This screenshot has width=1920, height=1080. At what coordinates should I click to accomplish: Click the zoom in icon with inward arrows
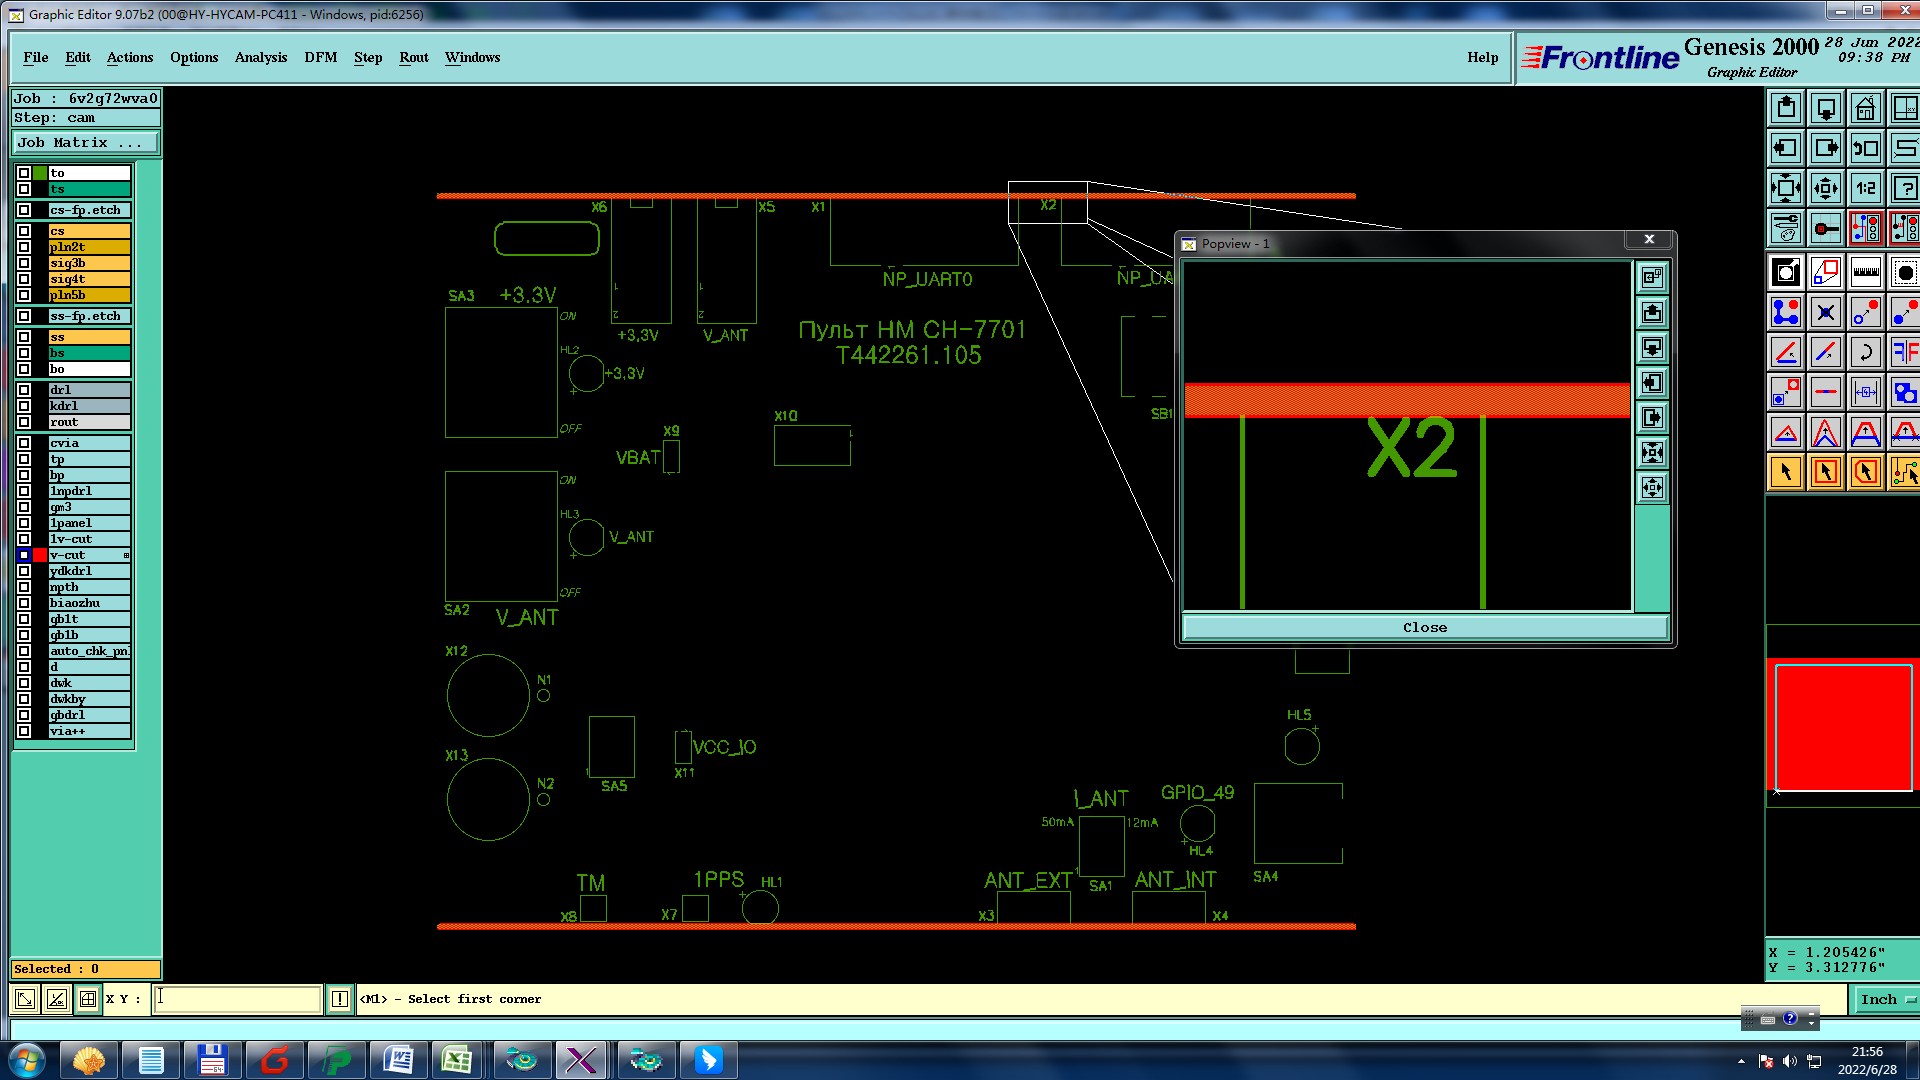pyautogui.click(x=1786, y=188)
